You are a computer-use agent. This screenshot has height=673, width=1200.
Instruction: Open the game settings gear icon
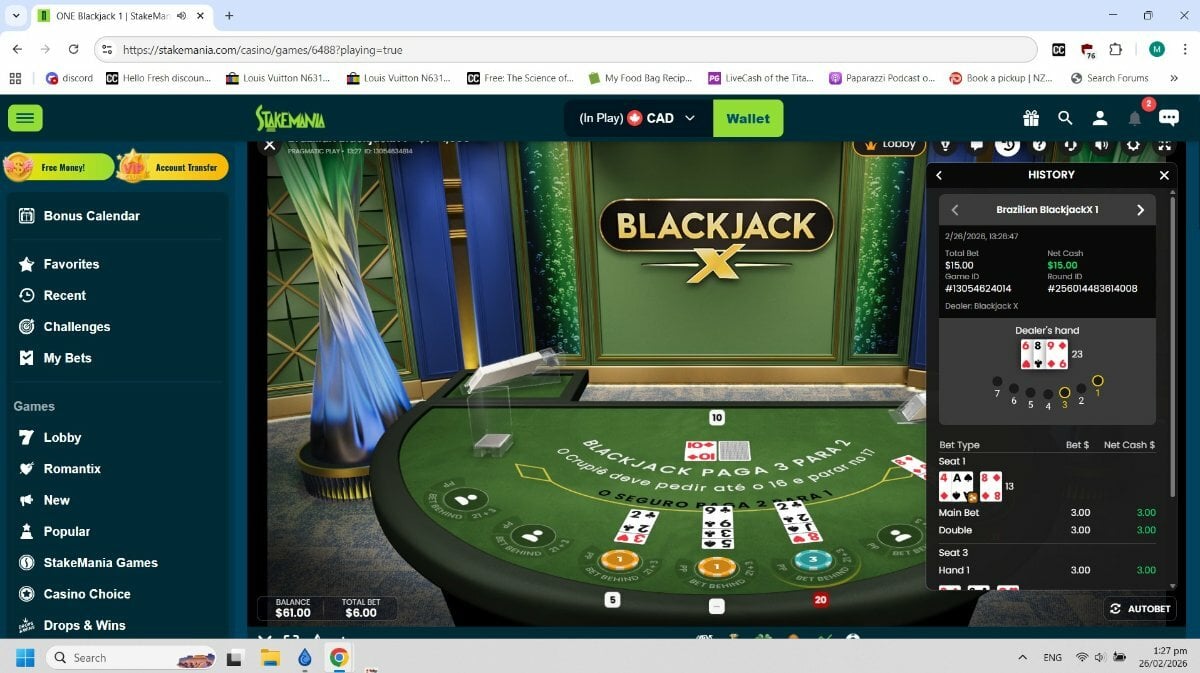point(1132,145)
